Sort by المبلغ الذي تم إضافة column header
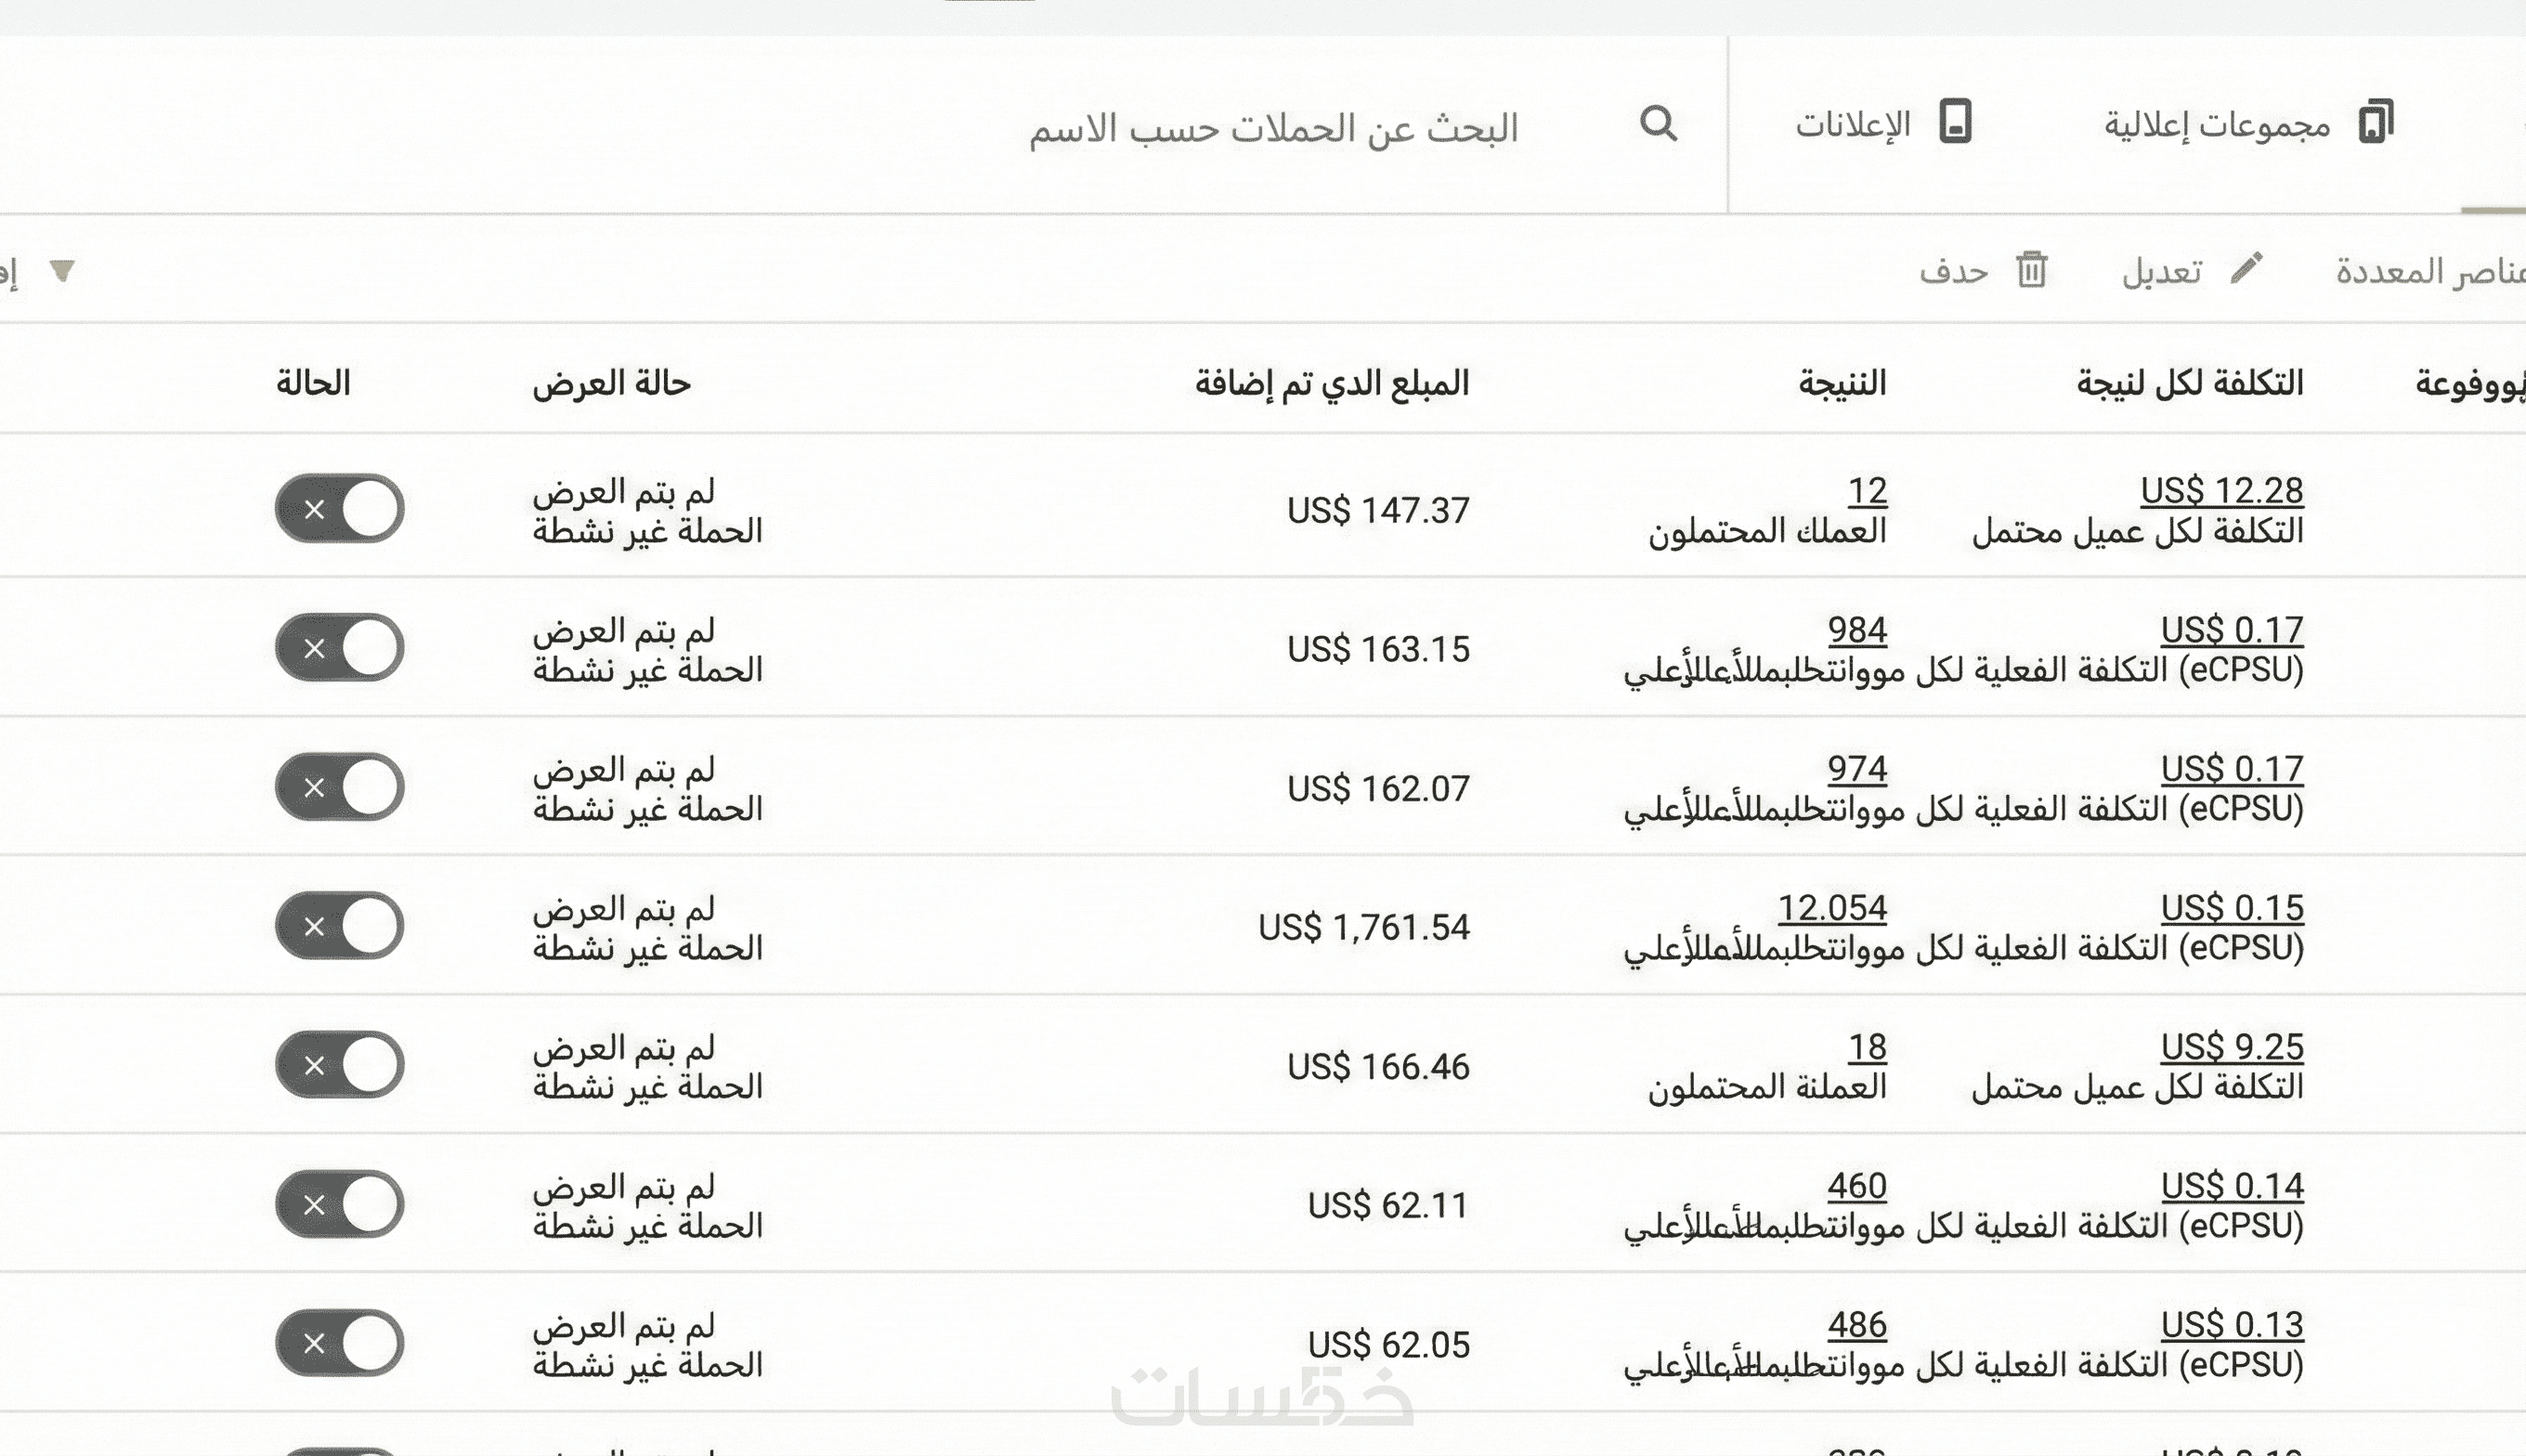 (x=1331, y=383)
